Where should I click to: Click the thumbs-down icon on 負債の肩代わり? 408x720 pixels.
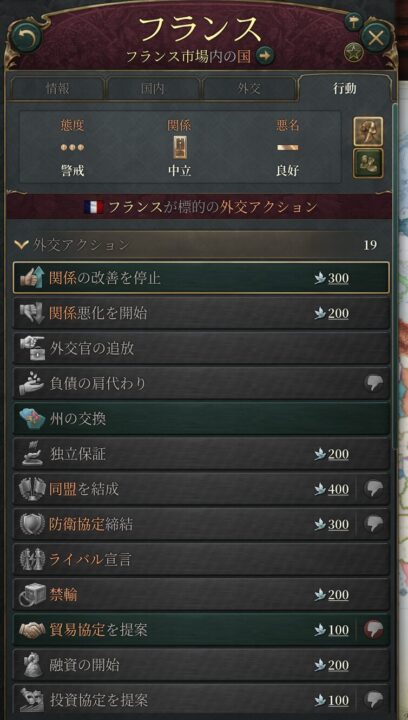coord(374,383)
